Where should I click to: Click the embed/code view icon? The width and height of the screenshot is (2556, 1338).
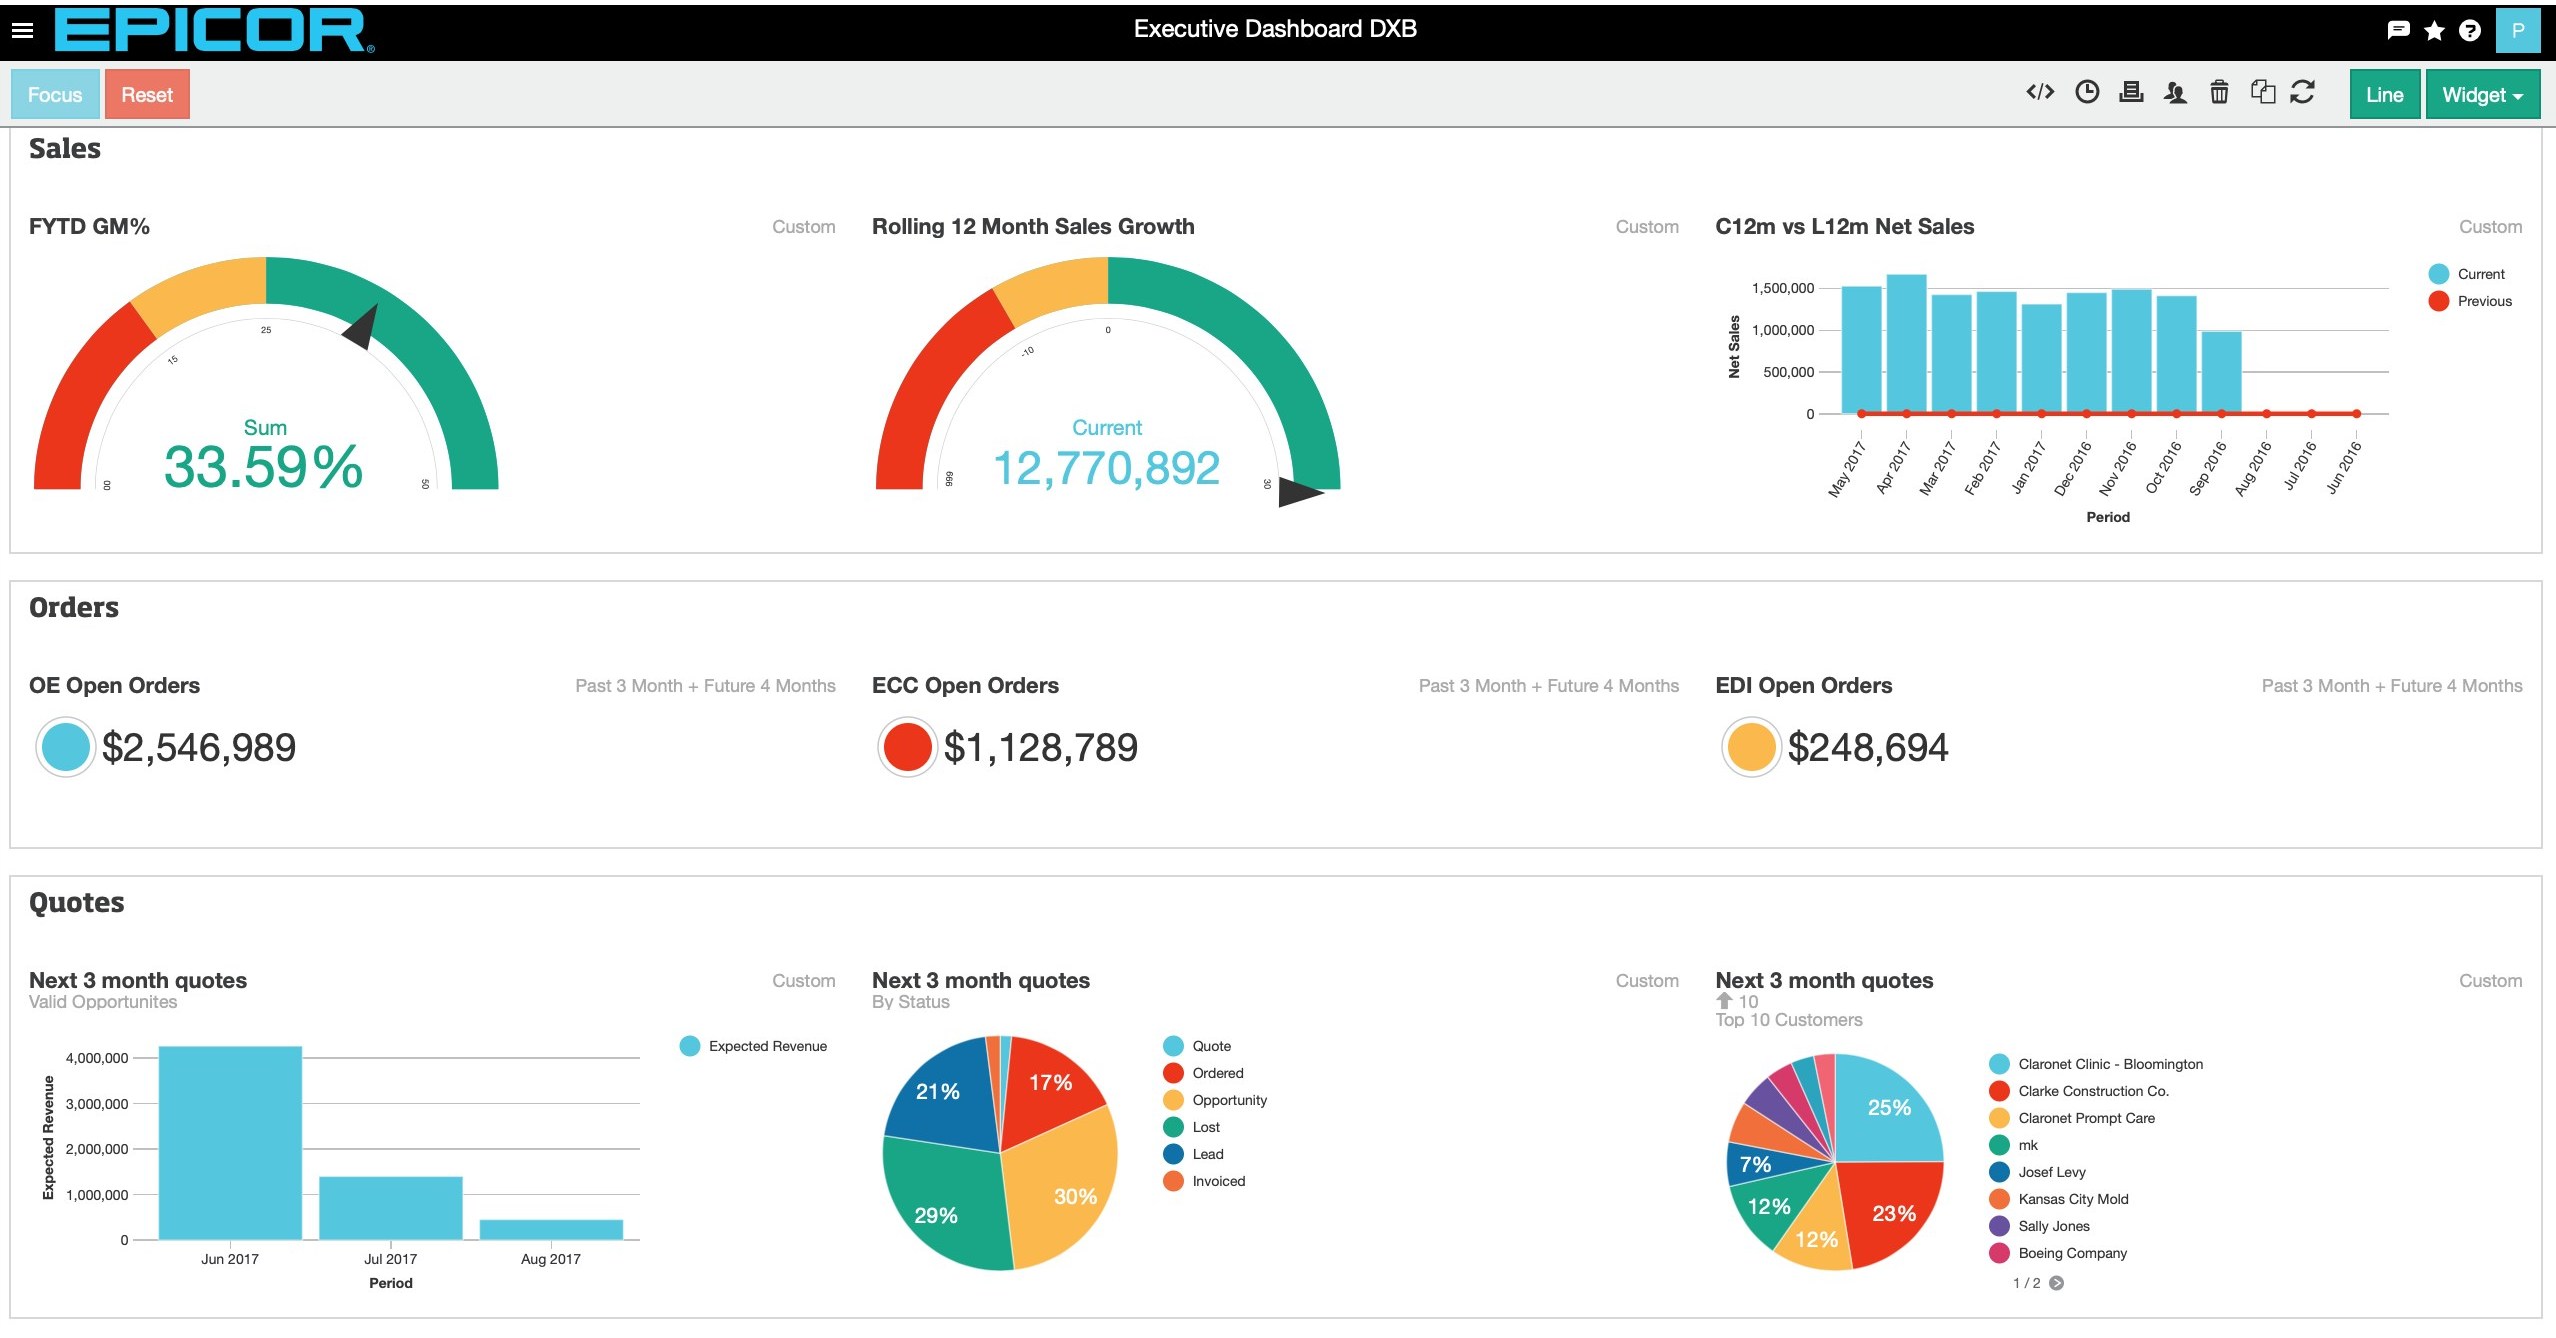(x=2035, y=93)
